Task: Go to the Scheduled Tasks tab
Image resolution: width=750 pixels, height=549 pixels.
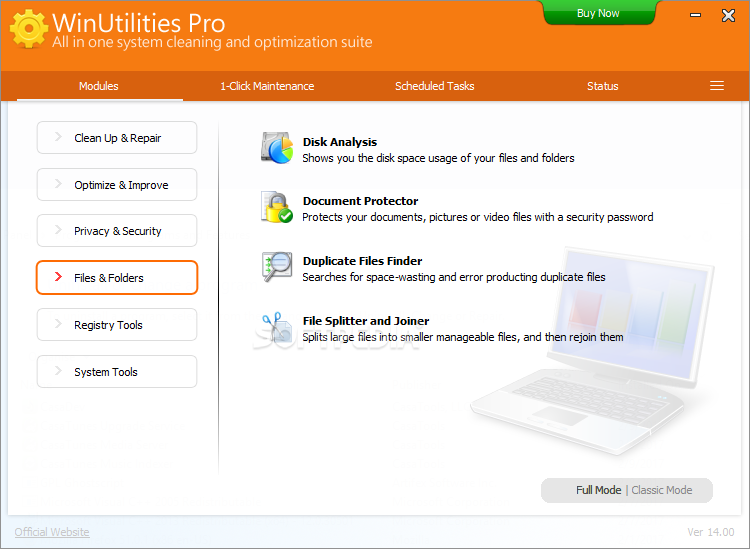Action: click(x=434, y=86)
